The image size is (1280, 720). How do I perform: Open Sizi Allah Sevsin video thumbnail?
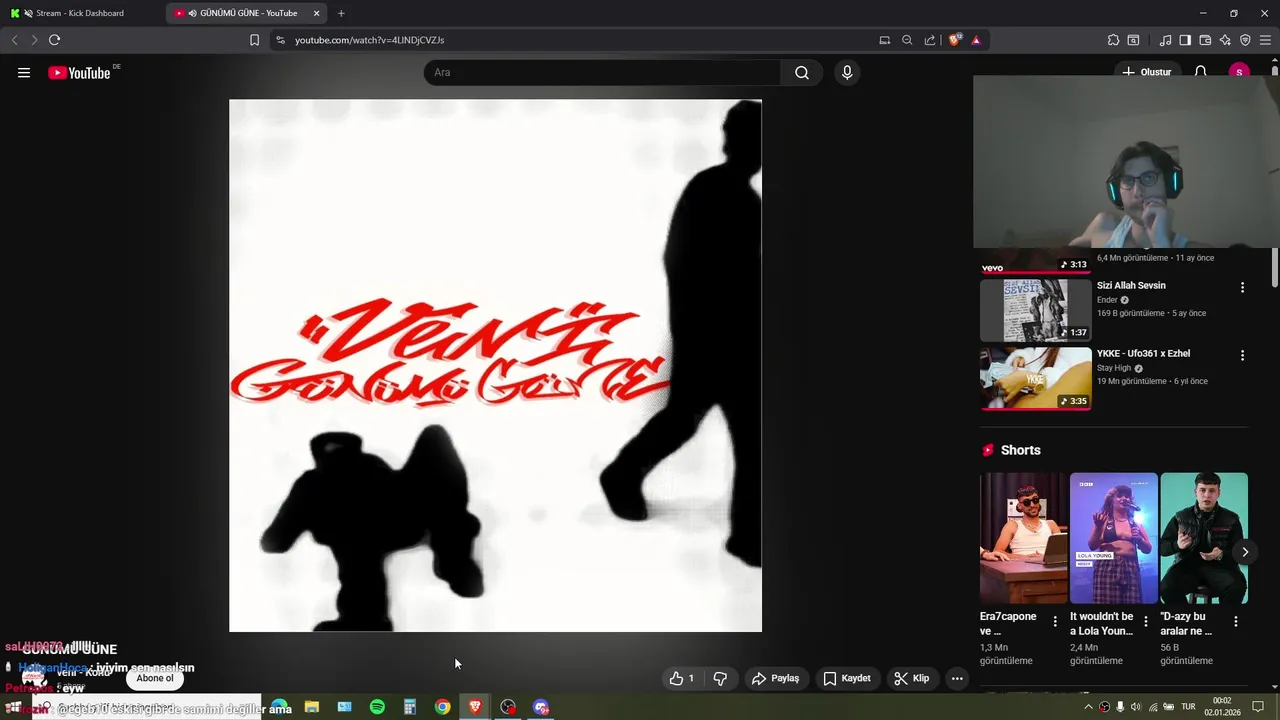[x=1035, y=310]
